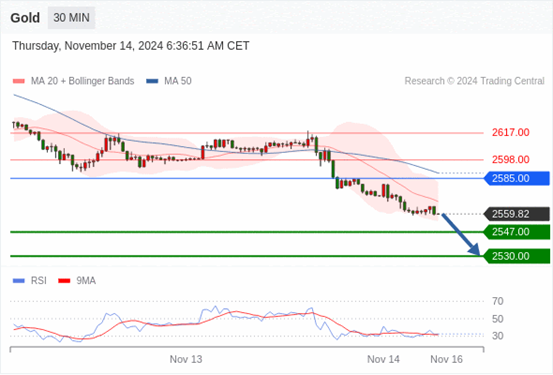The image size is (553, 375).
Task: Toggle the RSI legend entry
Action: click(x=30, y=281)
